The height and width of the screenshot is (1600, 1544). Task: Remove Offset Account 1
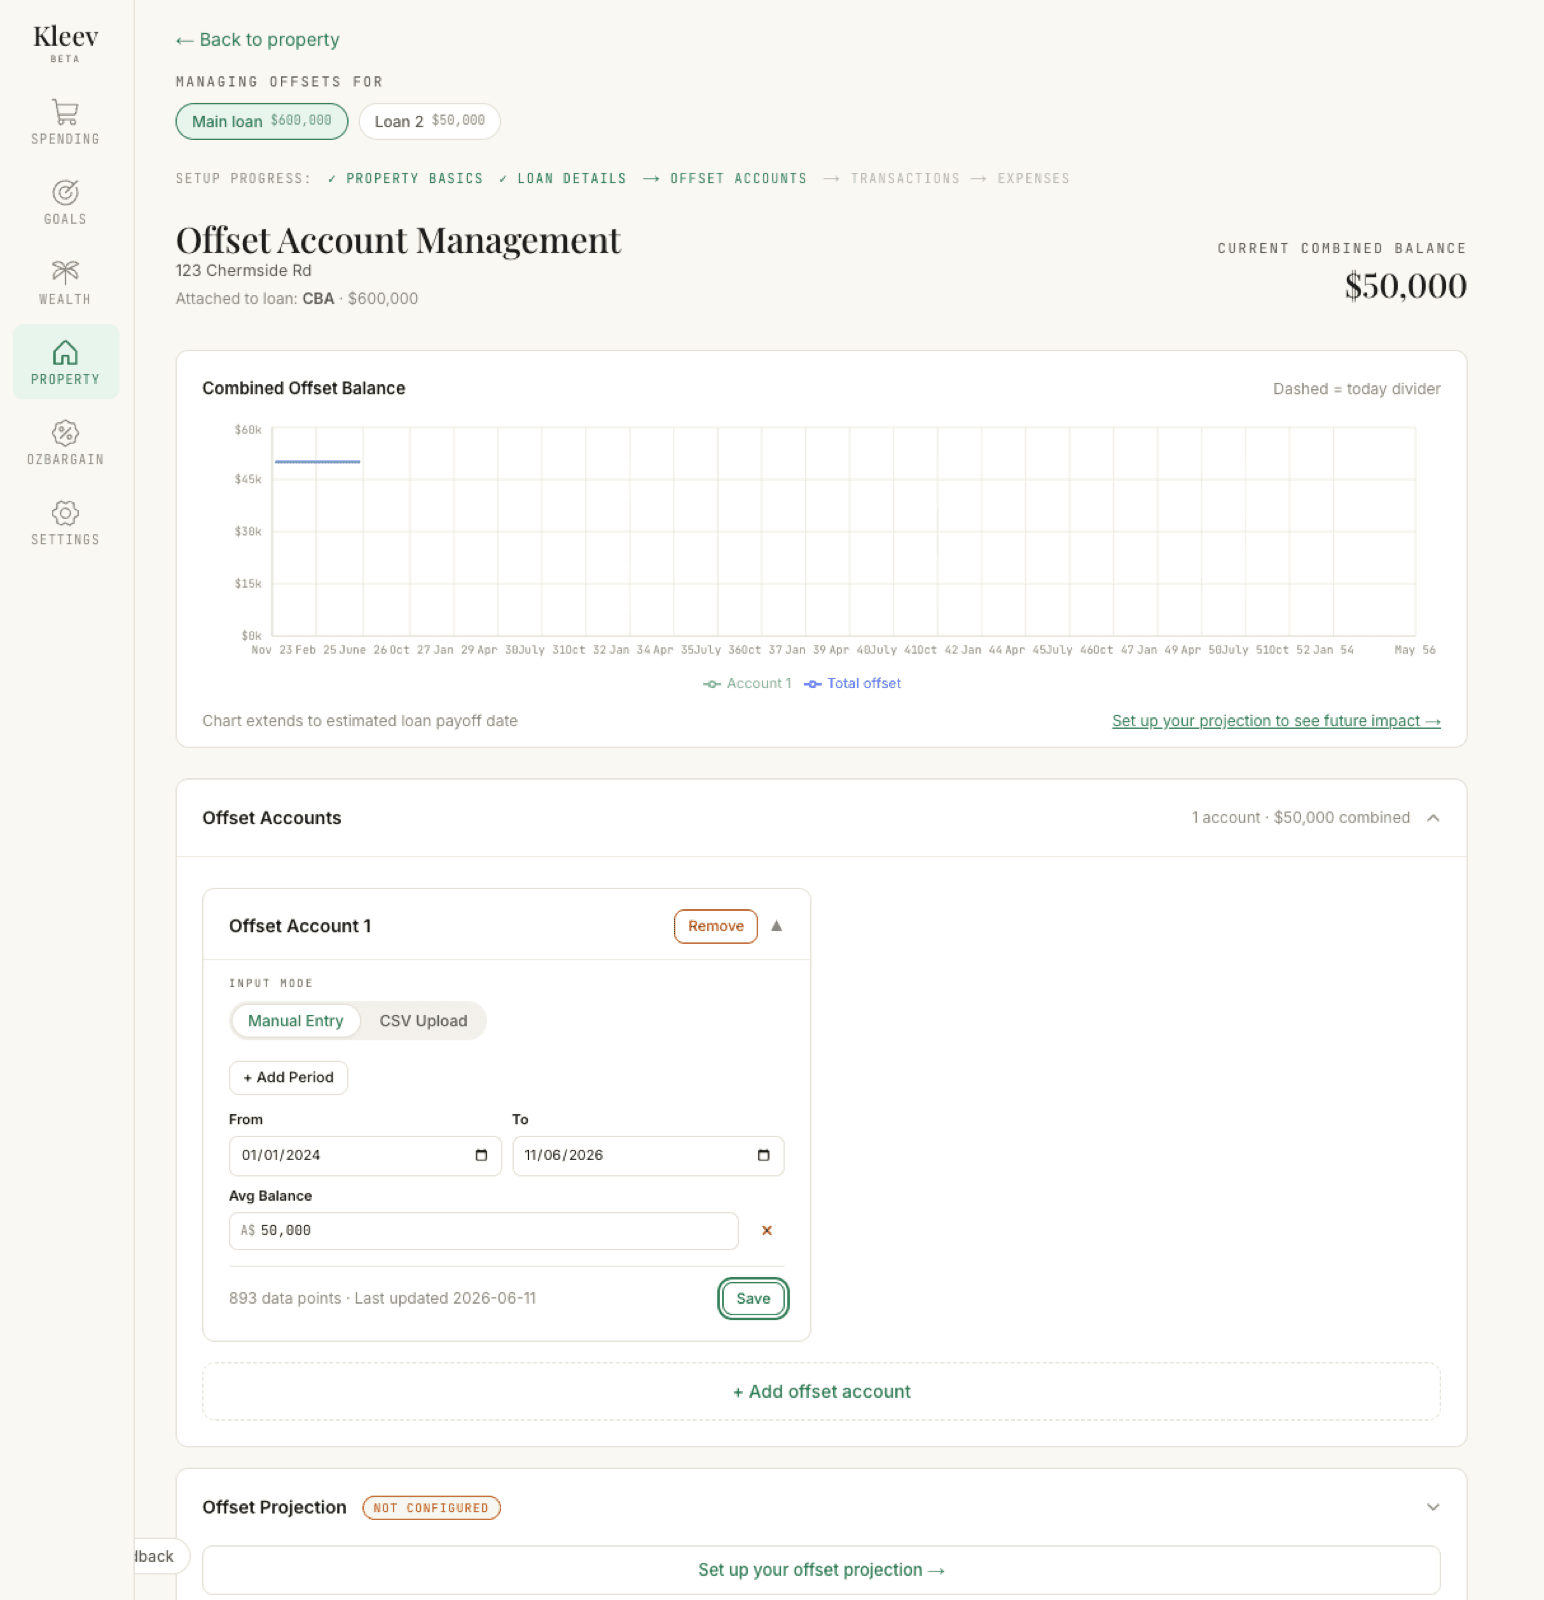(716, 926)
